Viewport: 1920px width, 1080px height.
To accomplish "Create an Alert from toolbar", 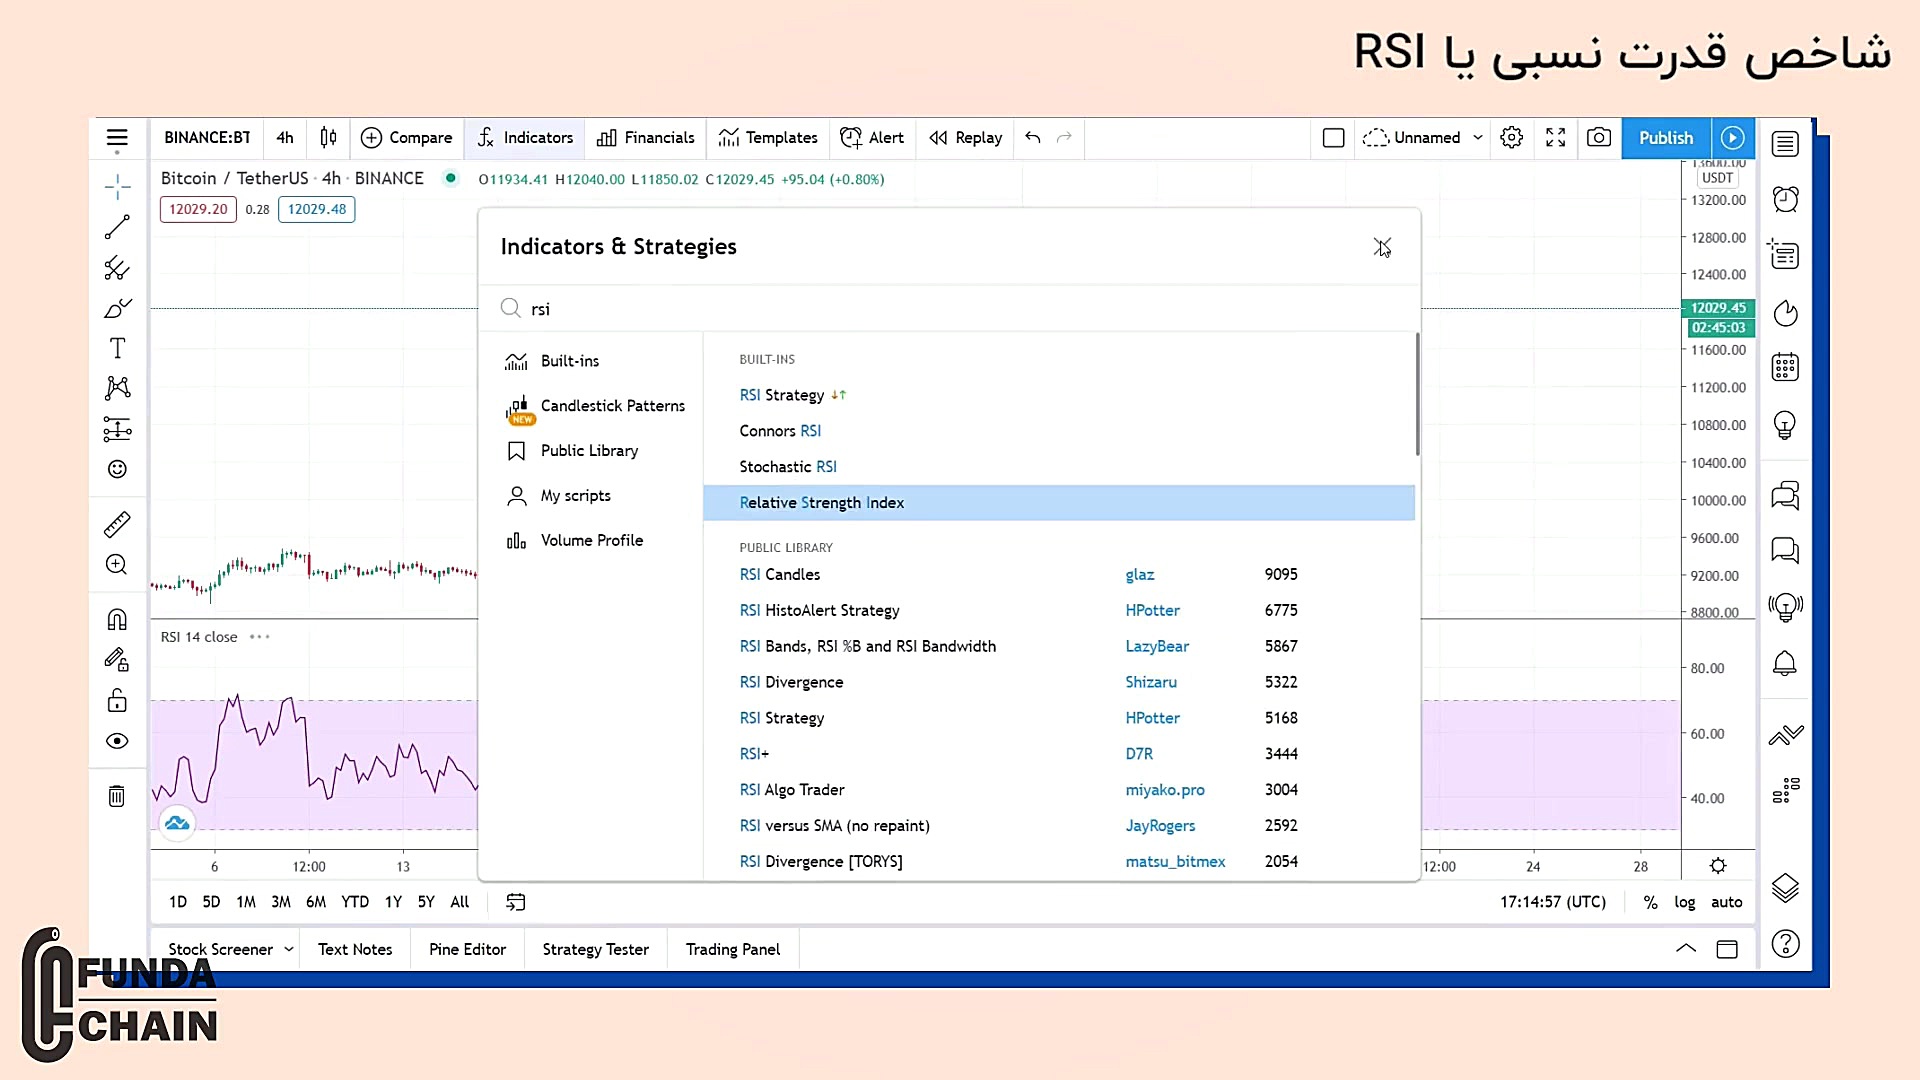I will point(872,138).
